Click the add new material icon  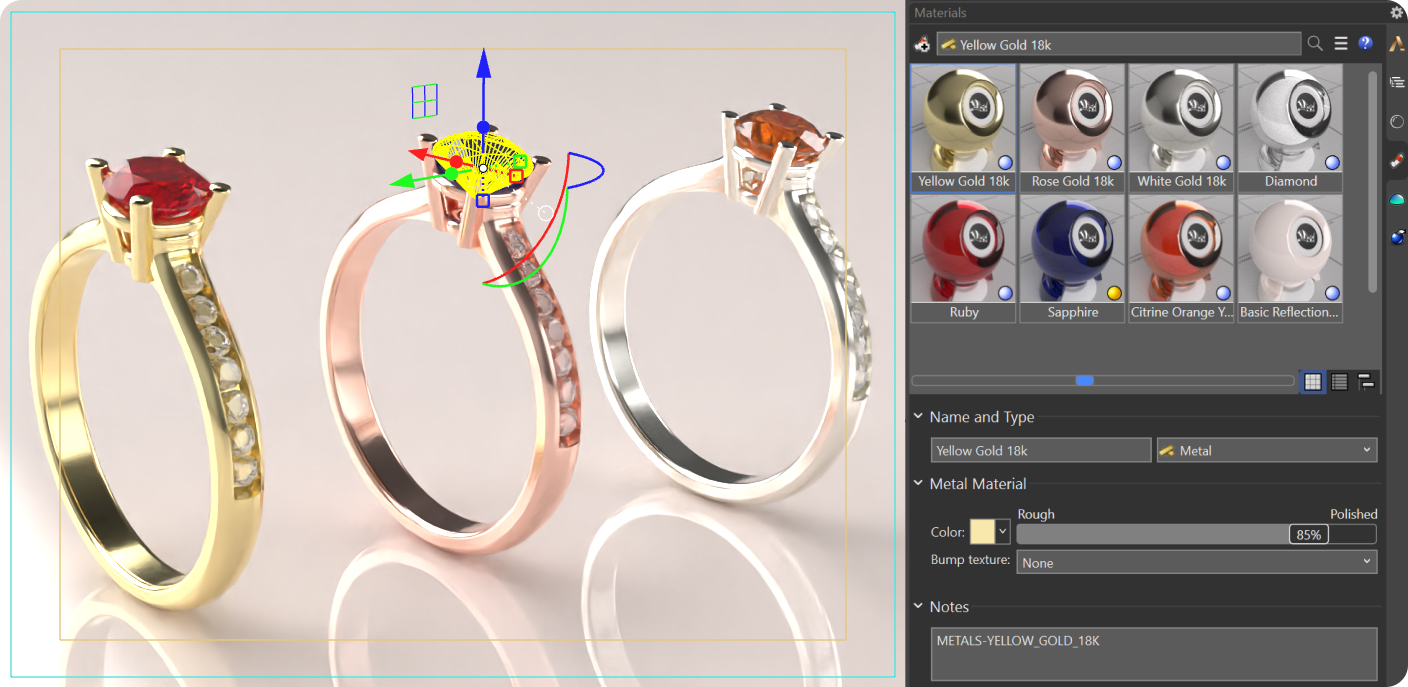pyautogui.click(x=922, y=44)
